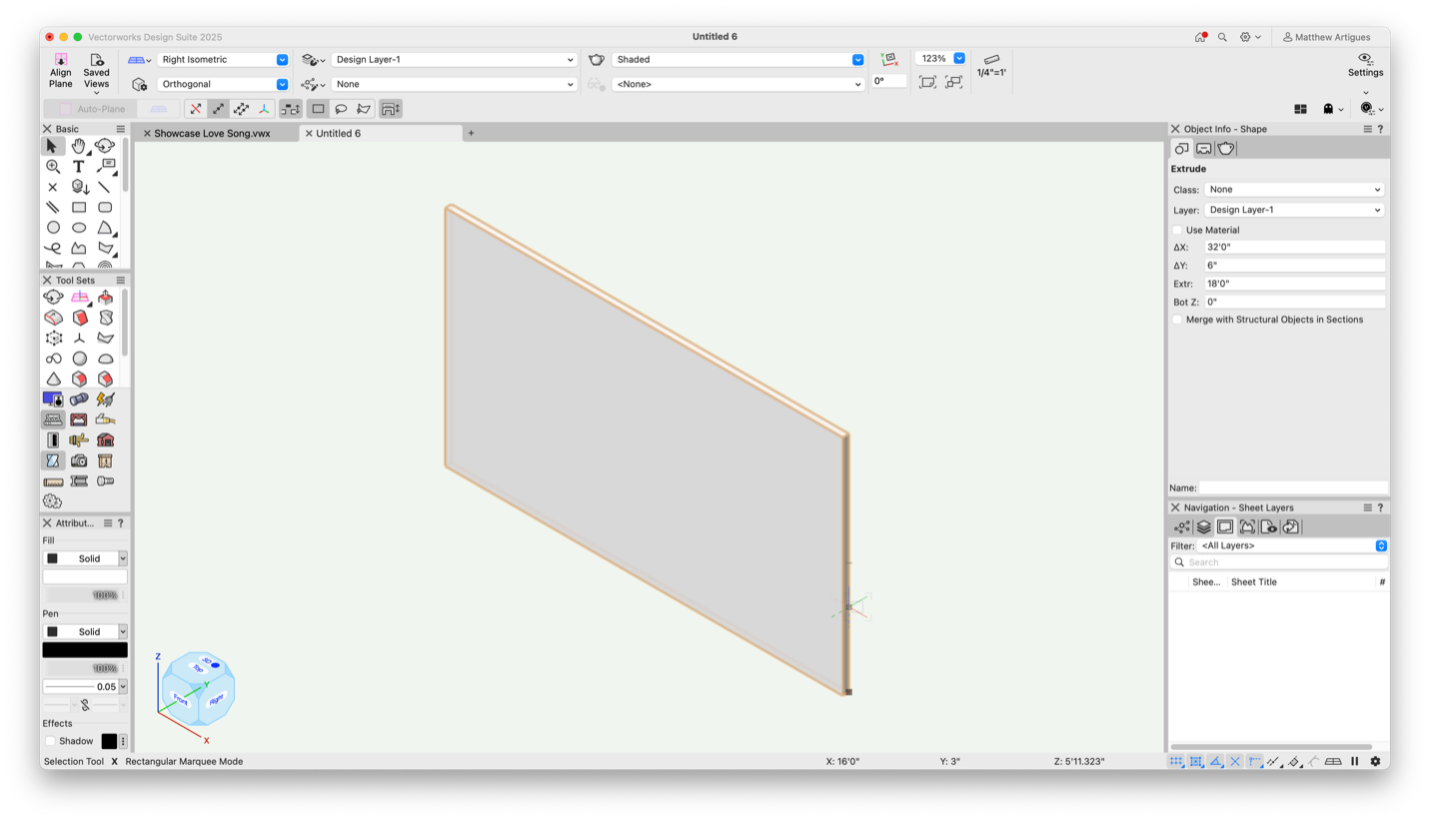Select the Untitled 6 document tab
Screen dimensions: 1430x825
(x=338, y=133)
